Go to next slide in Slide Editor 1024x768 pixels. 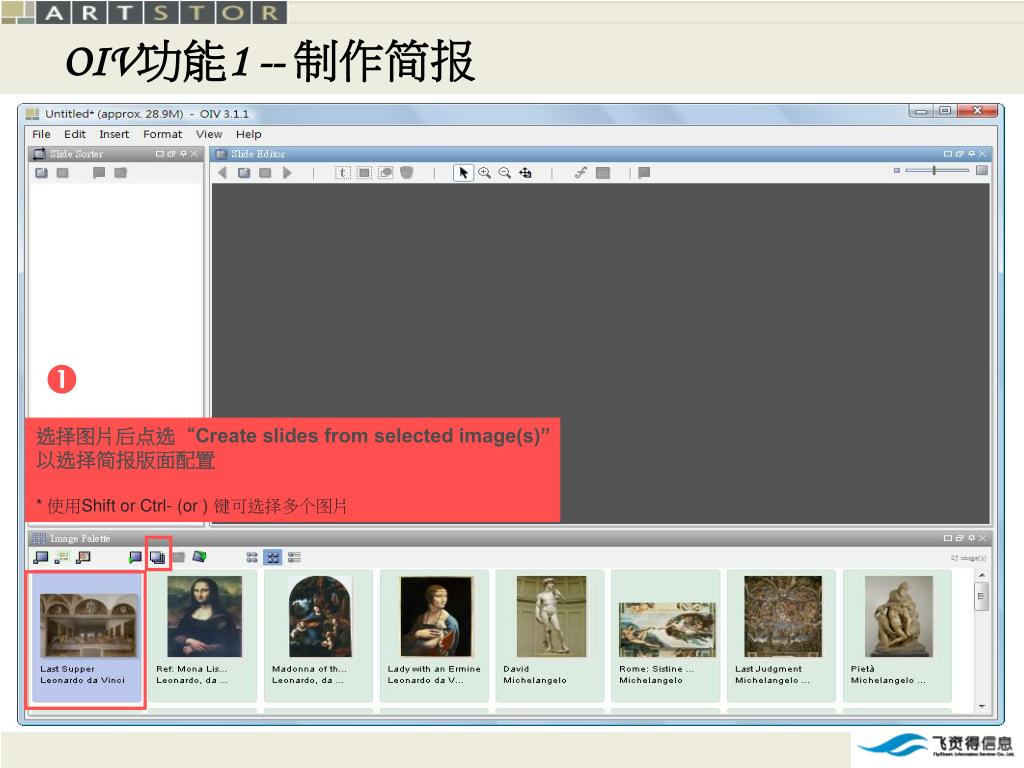coord(287,172)
